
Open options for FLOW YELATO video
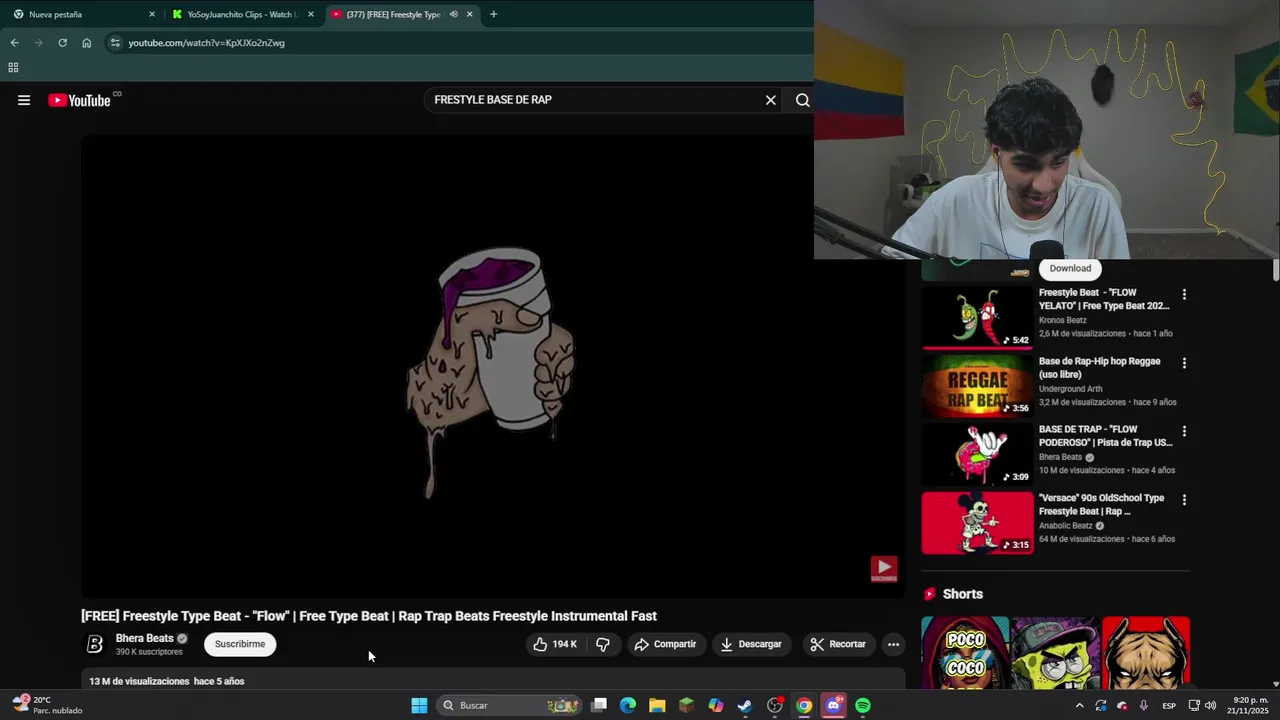point(1184,295)
